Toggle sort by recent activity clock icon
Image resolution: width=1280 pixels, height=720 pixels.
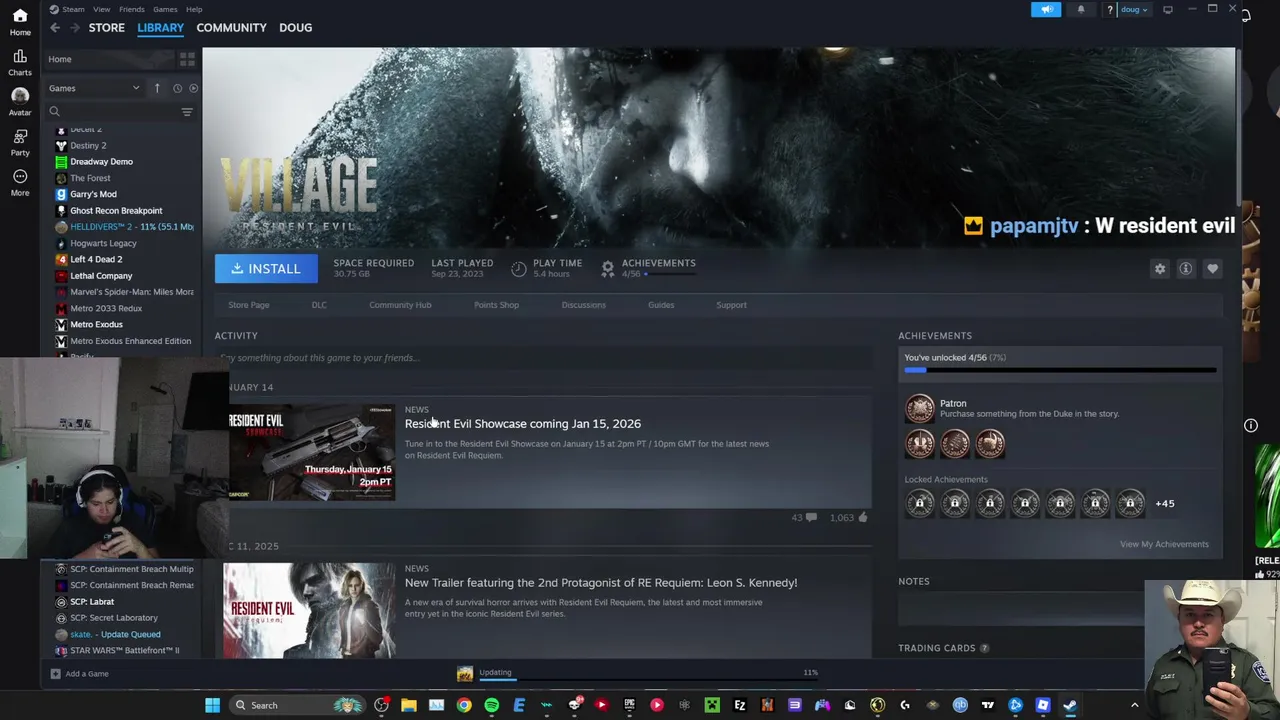click(177, 88)
